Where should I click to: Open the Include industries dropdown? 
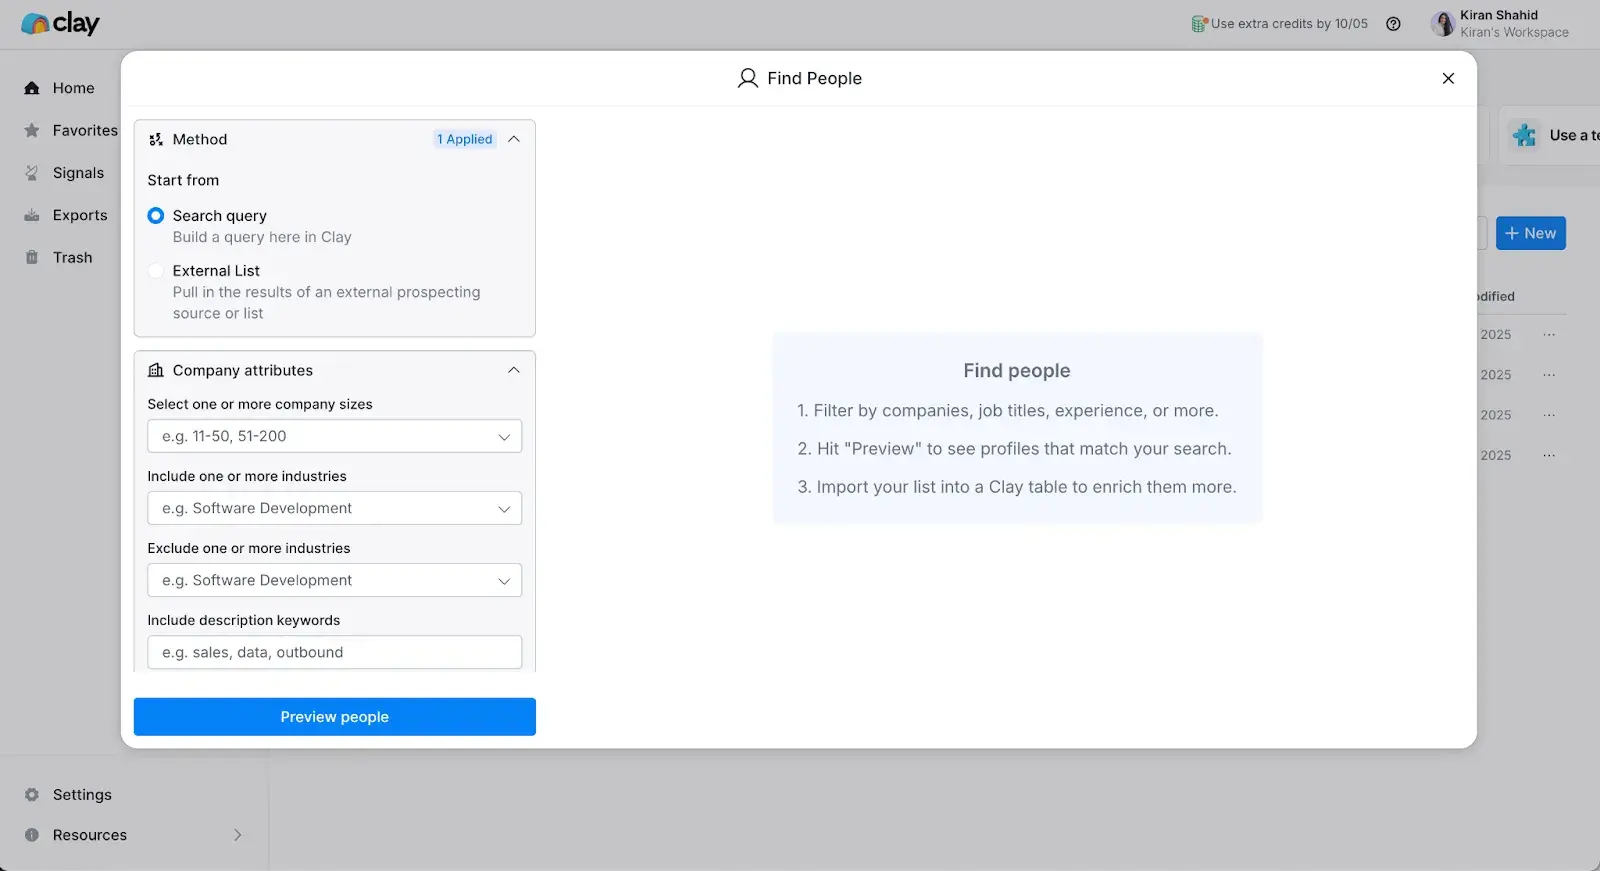click(x=334, y=509)
